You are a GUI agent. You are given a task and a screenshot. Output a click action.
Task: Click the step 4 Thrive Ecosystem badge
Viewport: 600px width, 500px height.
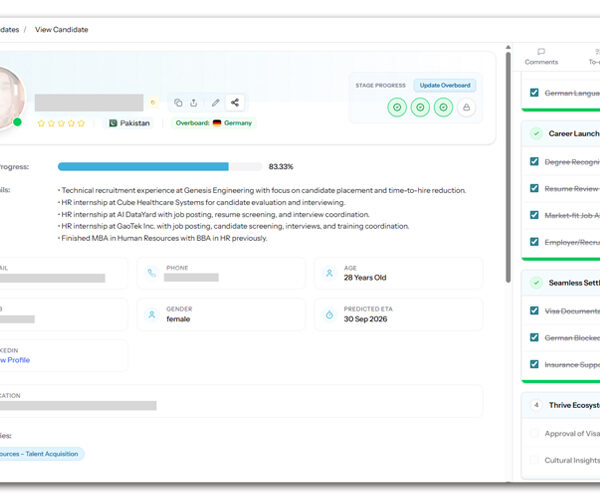click(536, 405)
